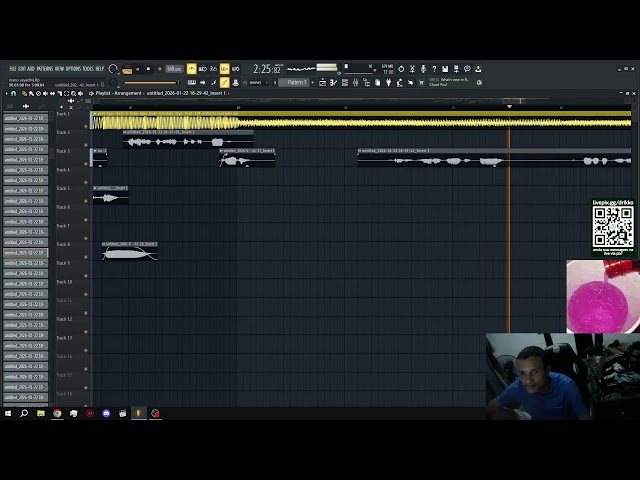Click the stop button in transport
Screen dimensions: 640x480
[149, 69]
